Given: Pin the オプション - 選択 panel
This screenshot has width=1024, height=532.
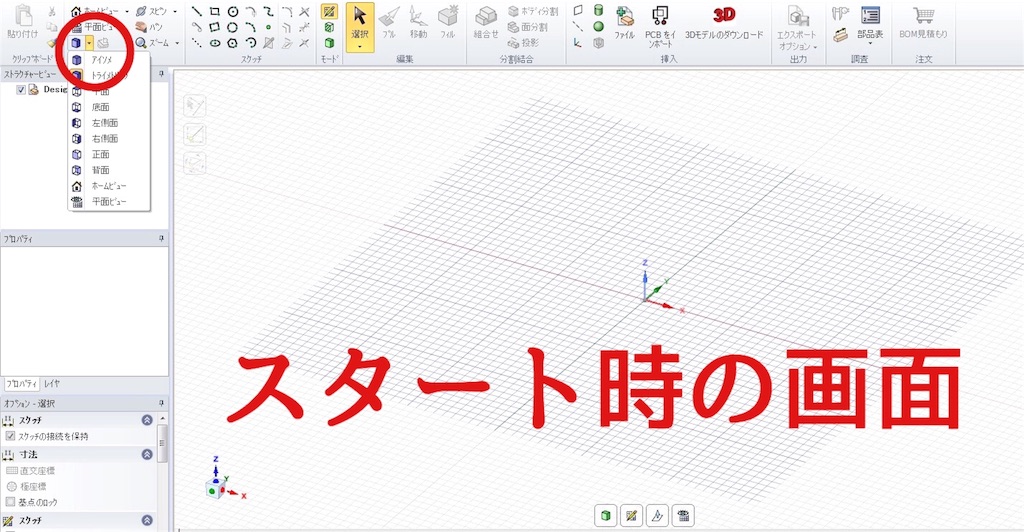Looking at the screenshot, I should pyautogui.click(x=161, y=403).
